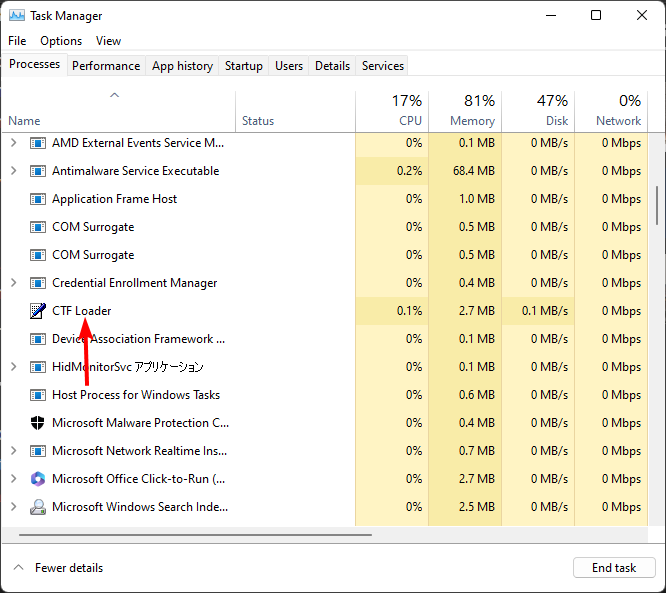Expand the Microsoft Network Realtime Inspection row
The image size is (666, 593).
[x=14, y=451]
